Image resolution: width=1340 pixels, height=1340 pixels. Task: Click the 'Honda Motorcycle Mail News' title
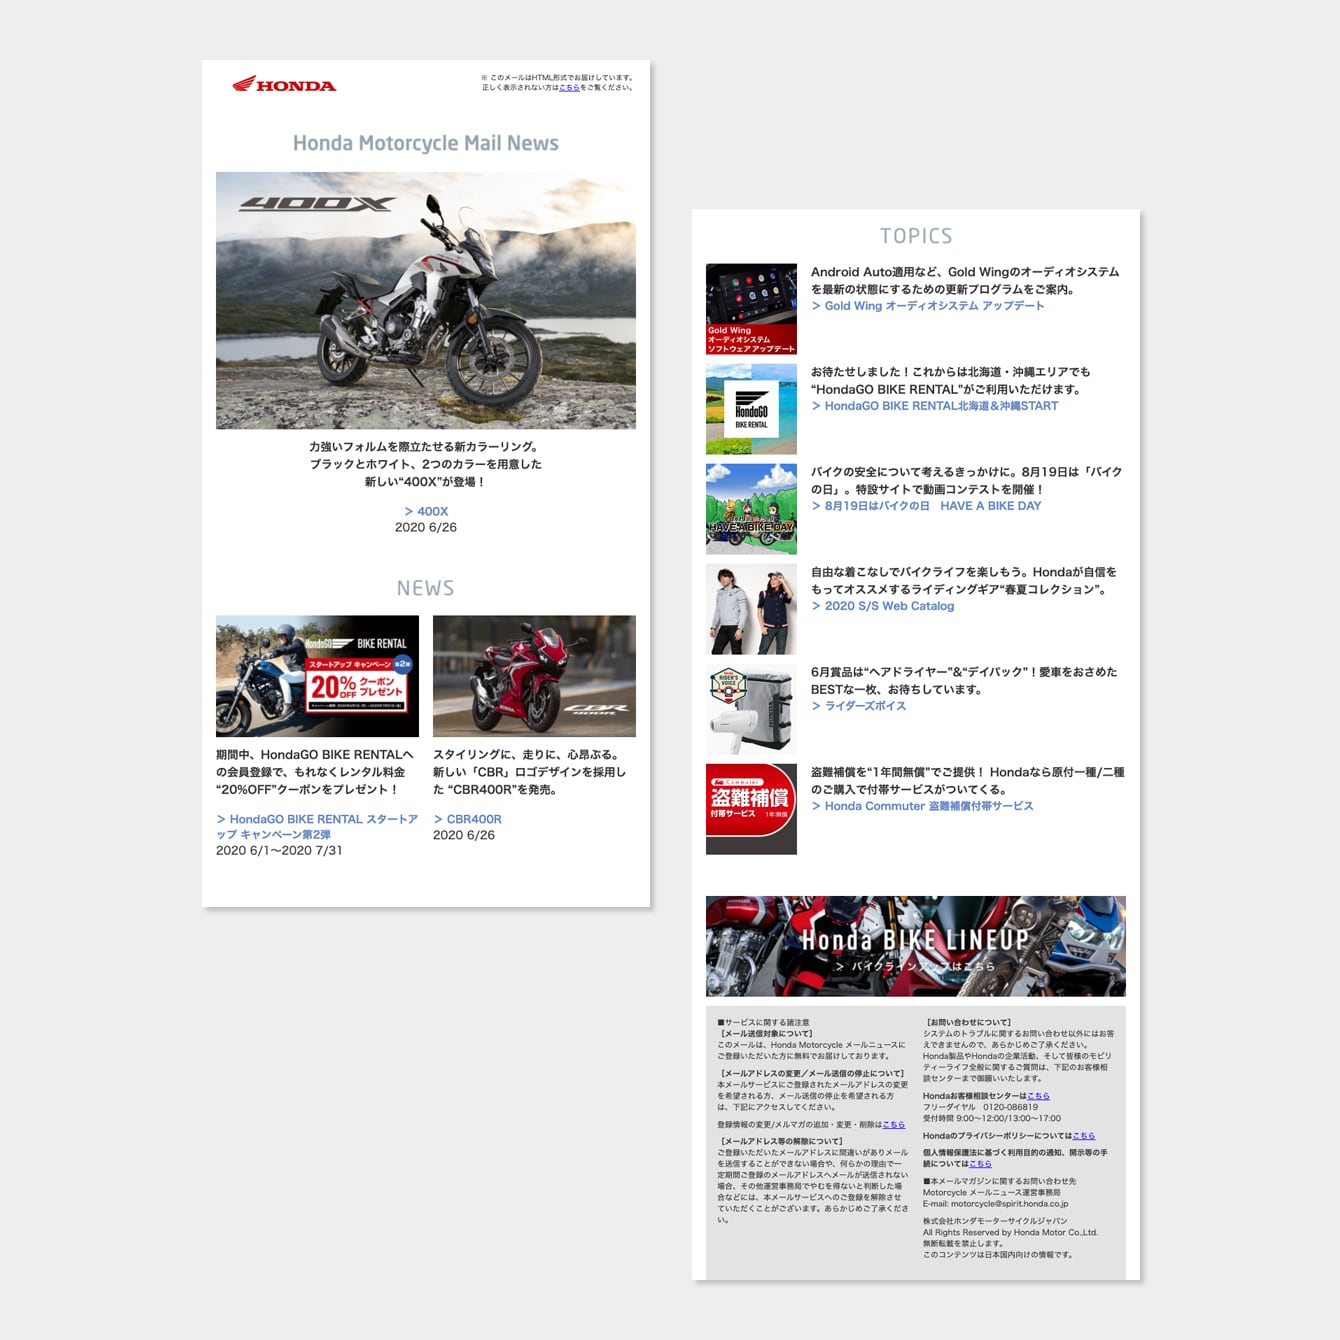pos(426,143)
